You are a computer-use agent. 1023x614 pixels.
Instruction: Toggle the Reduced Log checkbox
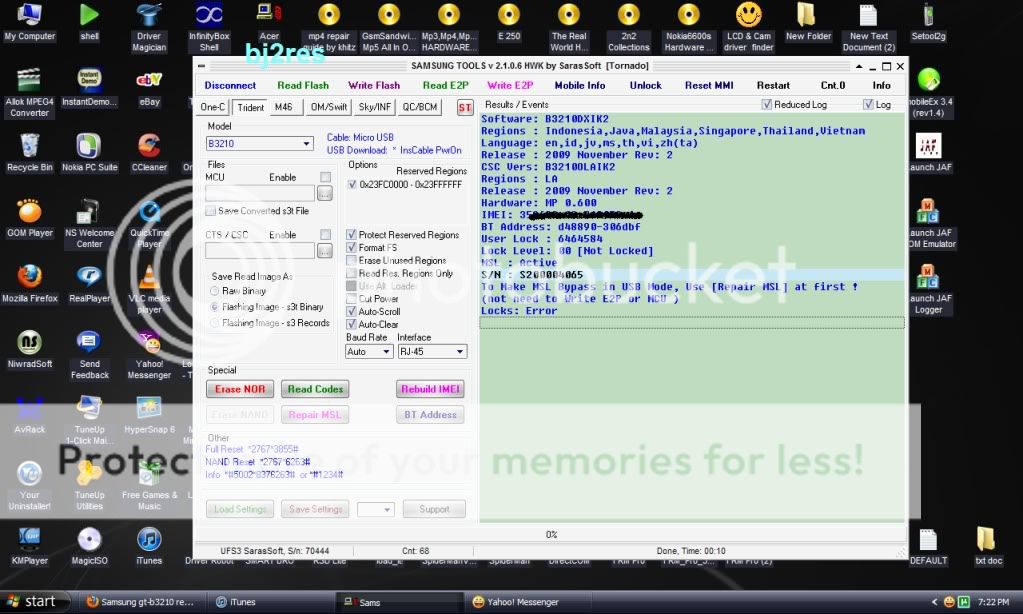(767, 104)
